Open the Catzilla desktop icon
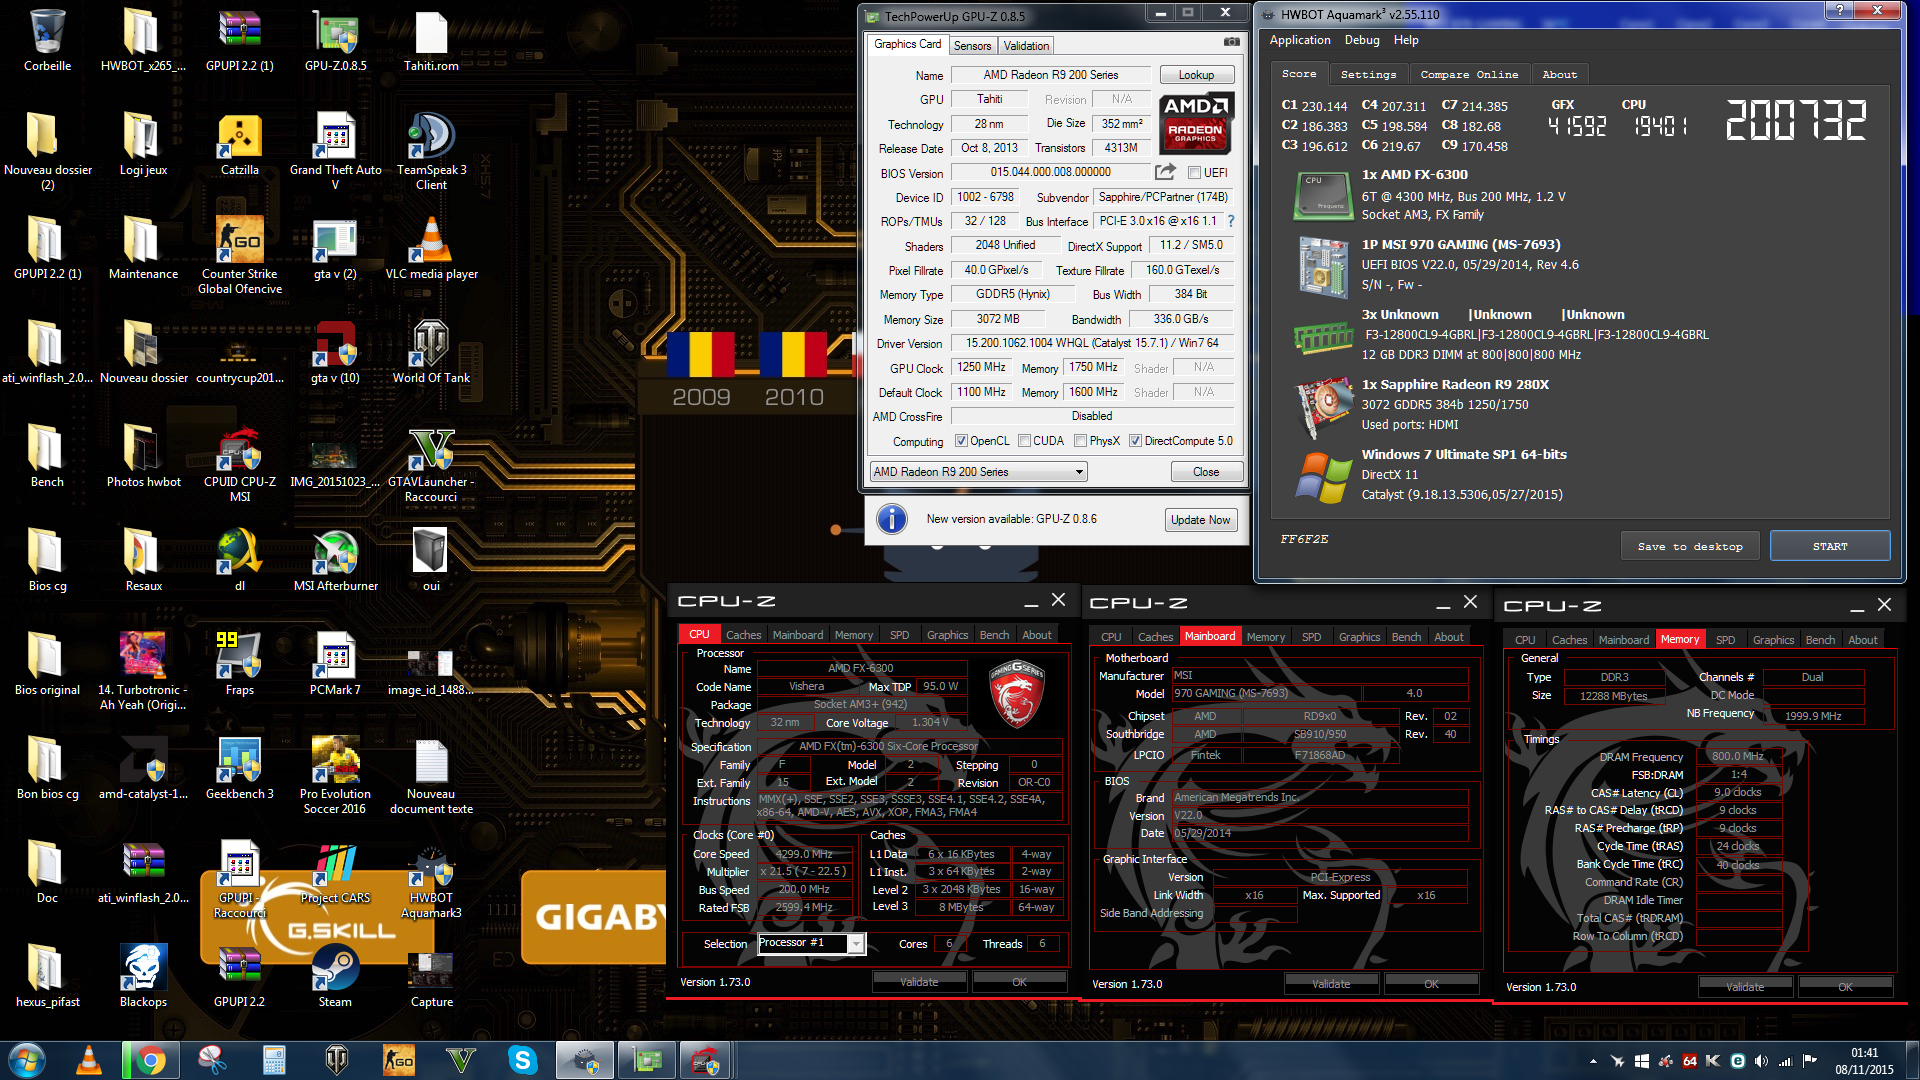Viewport: 1920px width, 1080px height. click(x=239, y=144)
